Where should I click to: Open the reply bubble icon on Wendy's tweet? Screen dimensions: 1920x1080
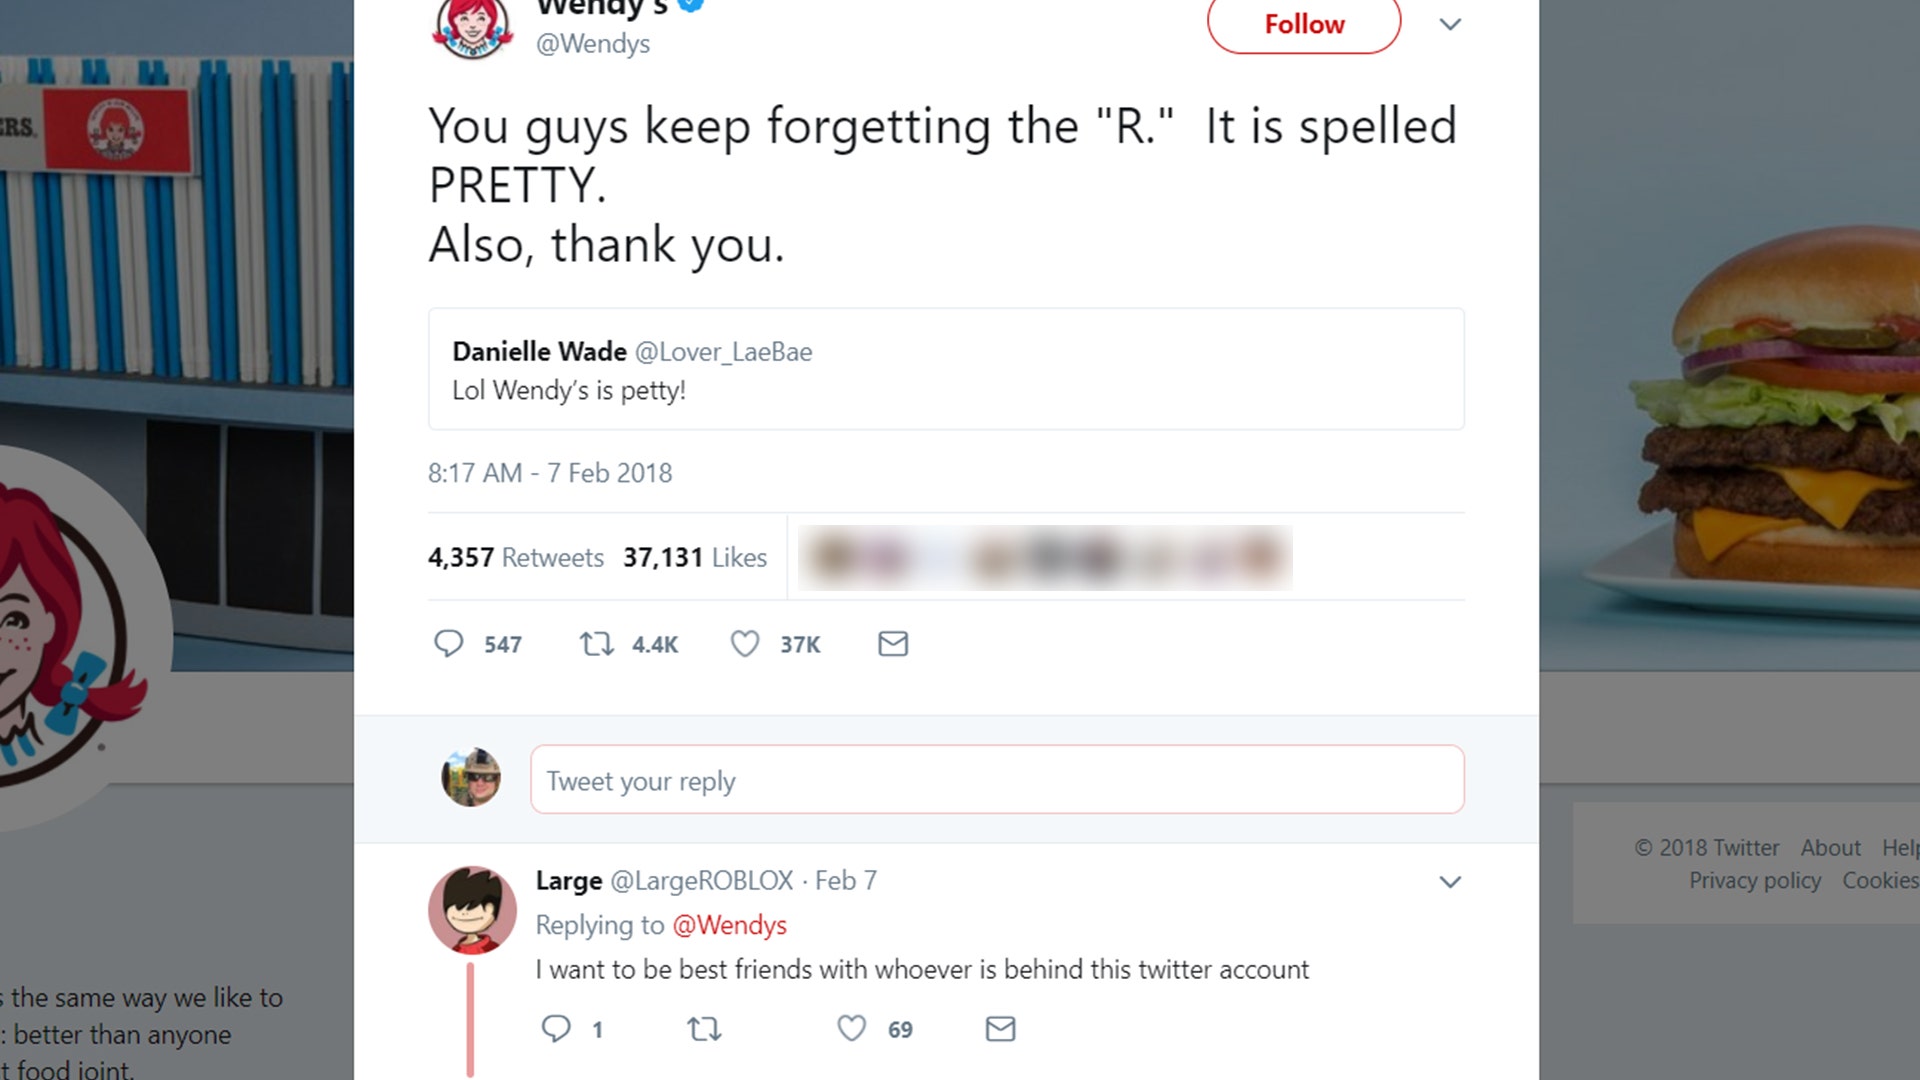click(450, 644)
